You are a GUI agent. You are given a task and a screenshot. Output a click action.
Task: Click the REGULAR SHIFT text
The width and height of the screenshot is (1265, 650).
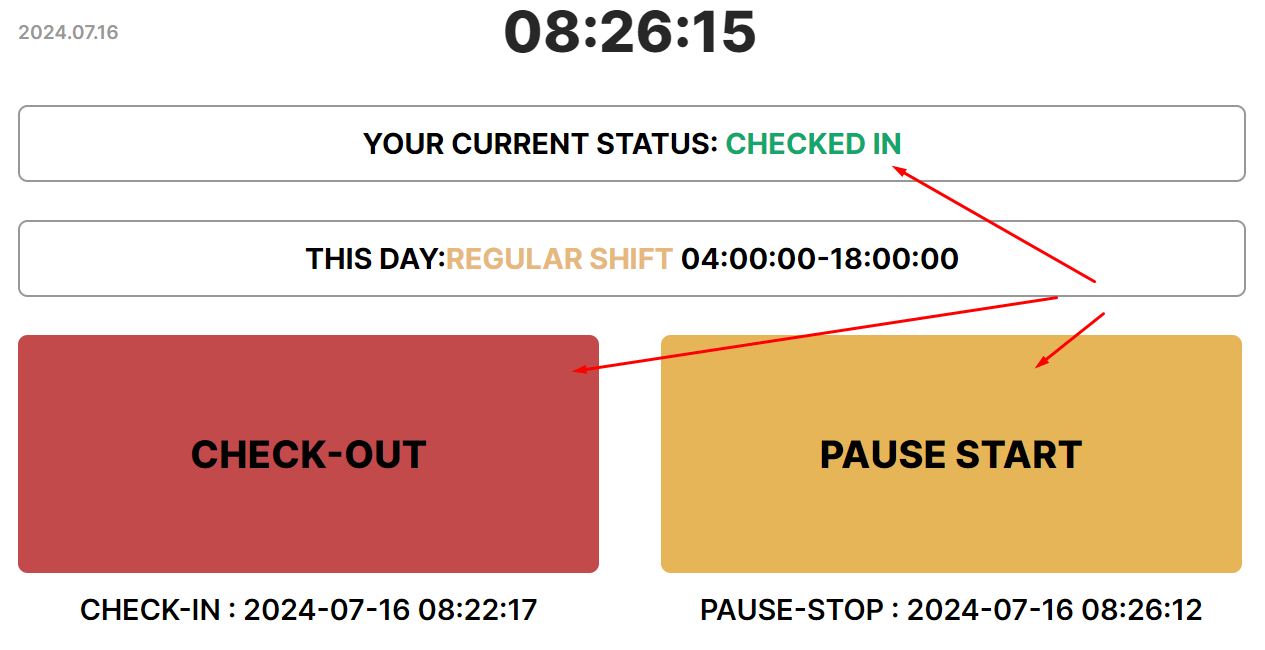[x=559, y=259]
